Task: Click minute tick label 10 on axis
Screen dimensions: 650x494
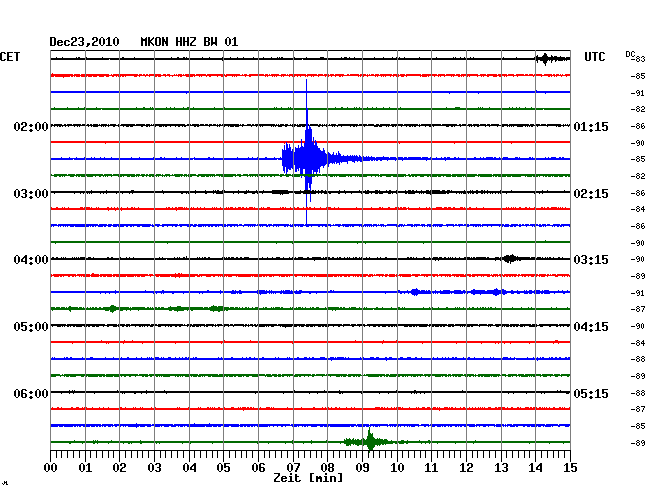Action: click(x=397, y=468)
